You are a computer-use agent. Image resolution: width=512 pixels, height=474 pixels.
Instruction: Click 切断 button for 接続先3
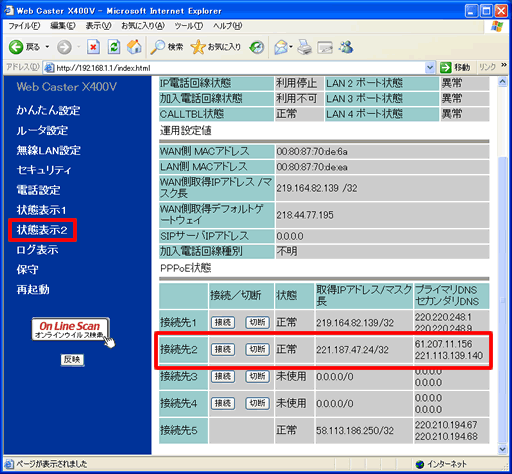pyautogui.click(x=257, y=376)
